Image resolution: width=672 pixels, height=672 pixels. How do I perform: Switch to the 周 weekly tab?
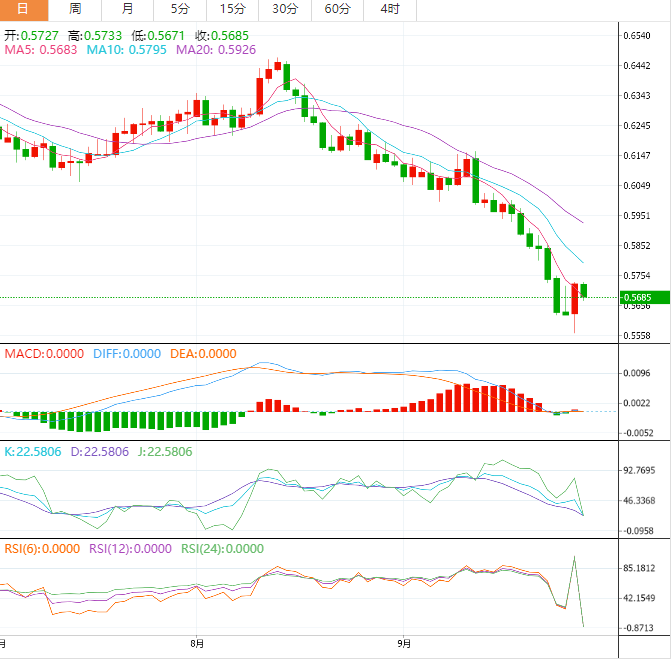click(x=76, y=9)
